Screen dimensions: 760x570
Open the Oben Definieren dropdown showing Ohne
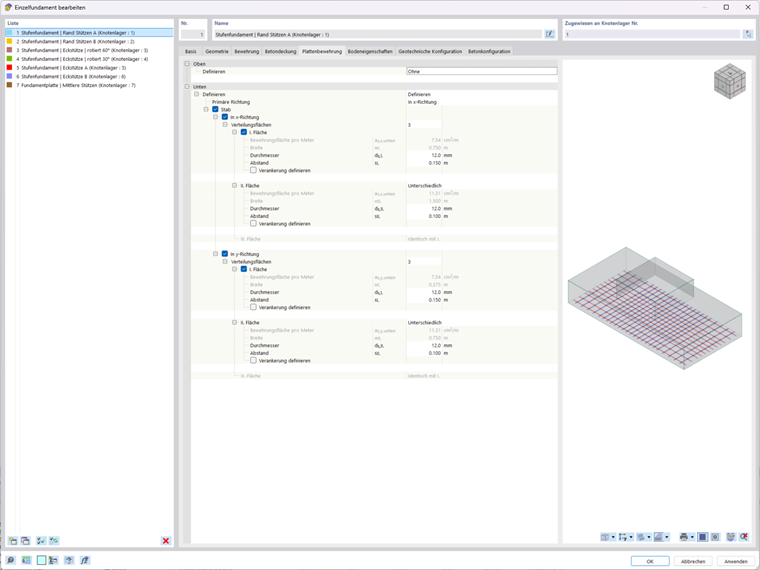pyautogui.click(x=481, y=71)
